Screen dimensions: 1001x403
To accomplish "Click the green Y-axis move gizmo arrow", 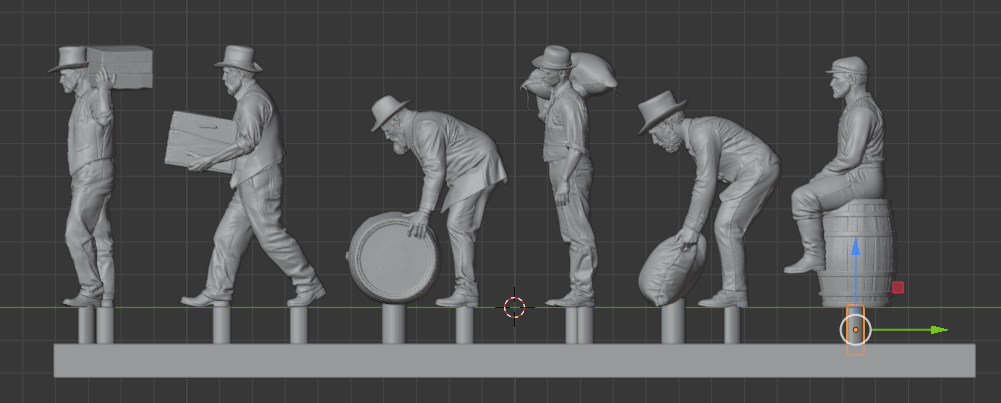I will tap(938, 330).
